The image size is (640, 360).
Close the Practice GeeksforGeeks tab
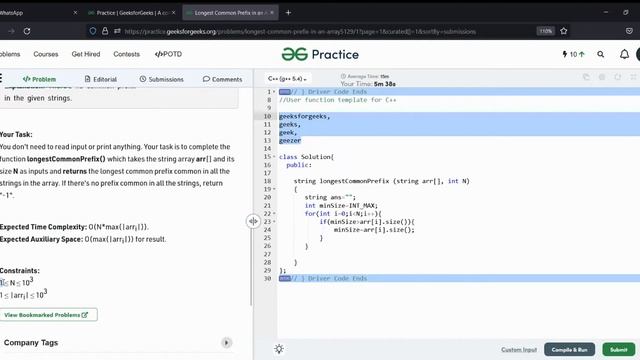click(173, 13)
